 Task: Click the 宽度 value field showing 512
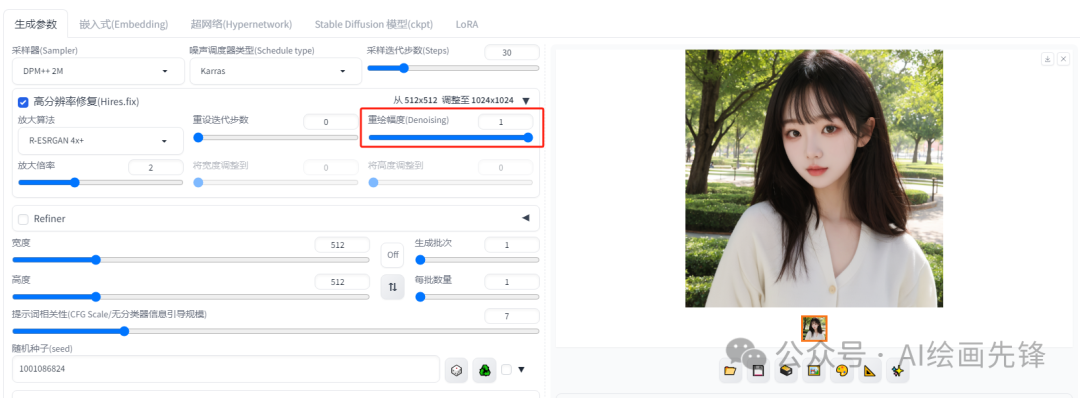pos(342,245)
